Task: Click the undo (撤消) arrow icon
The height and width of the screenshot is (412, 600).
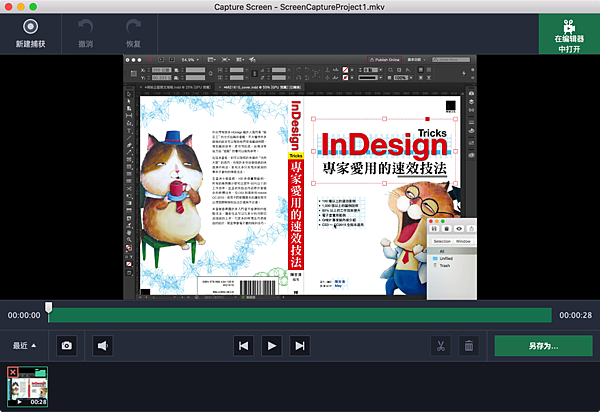Action: [85, 28]
